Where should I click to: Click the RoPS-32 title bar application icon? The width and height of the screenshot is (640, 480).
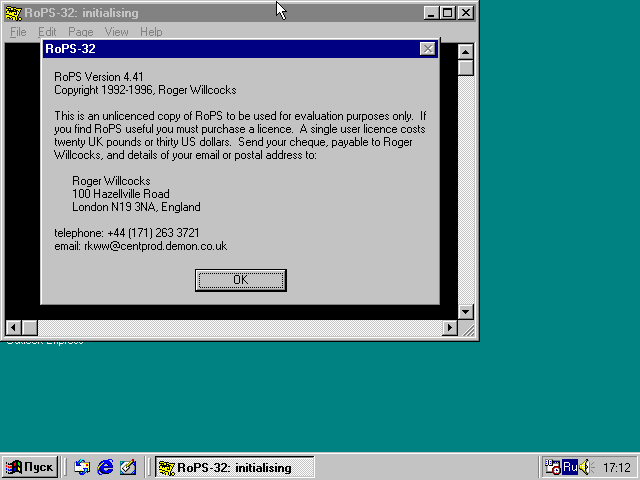point(14,13)
